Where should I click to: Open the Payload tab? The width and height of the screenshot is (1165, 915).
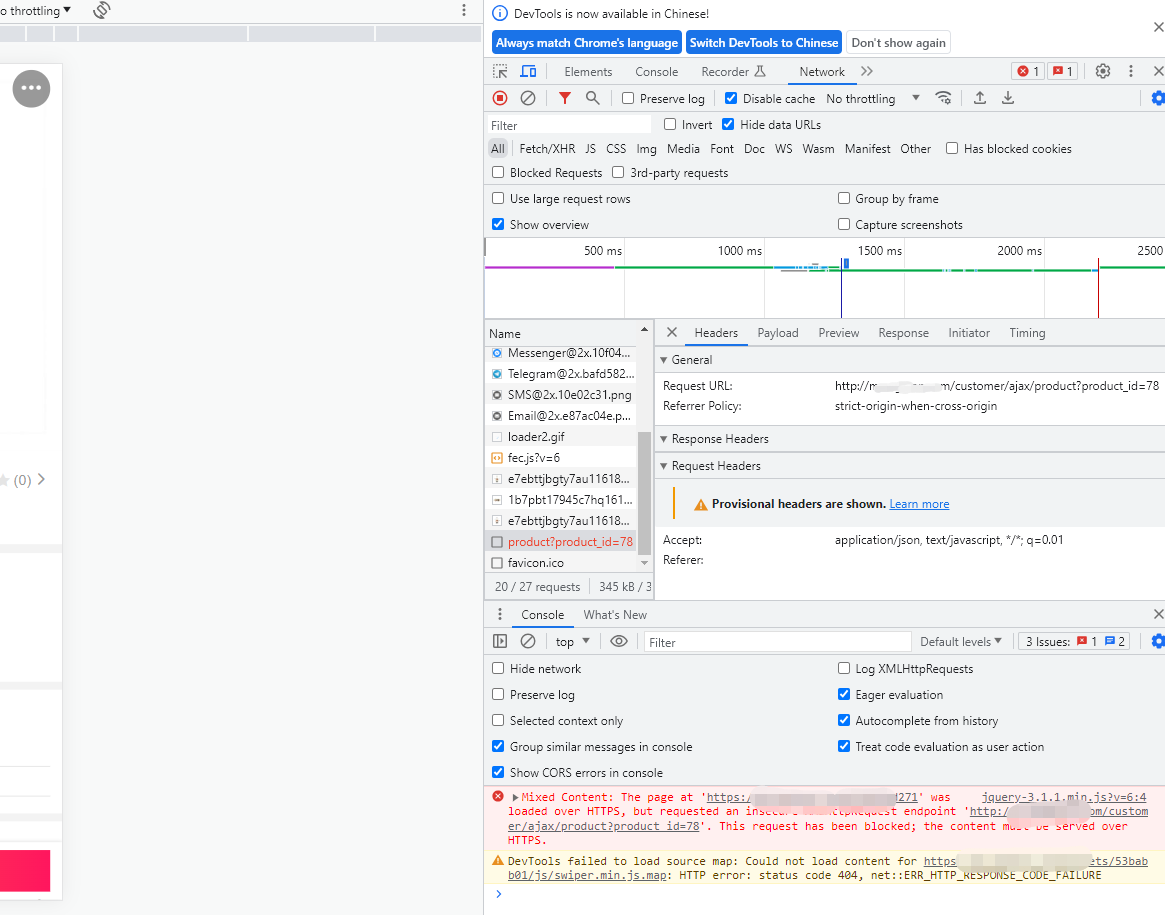(777, 333)
